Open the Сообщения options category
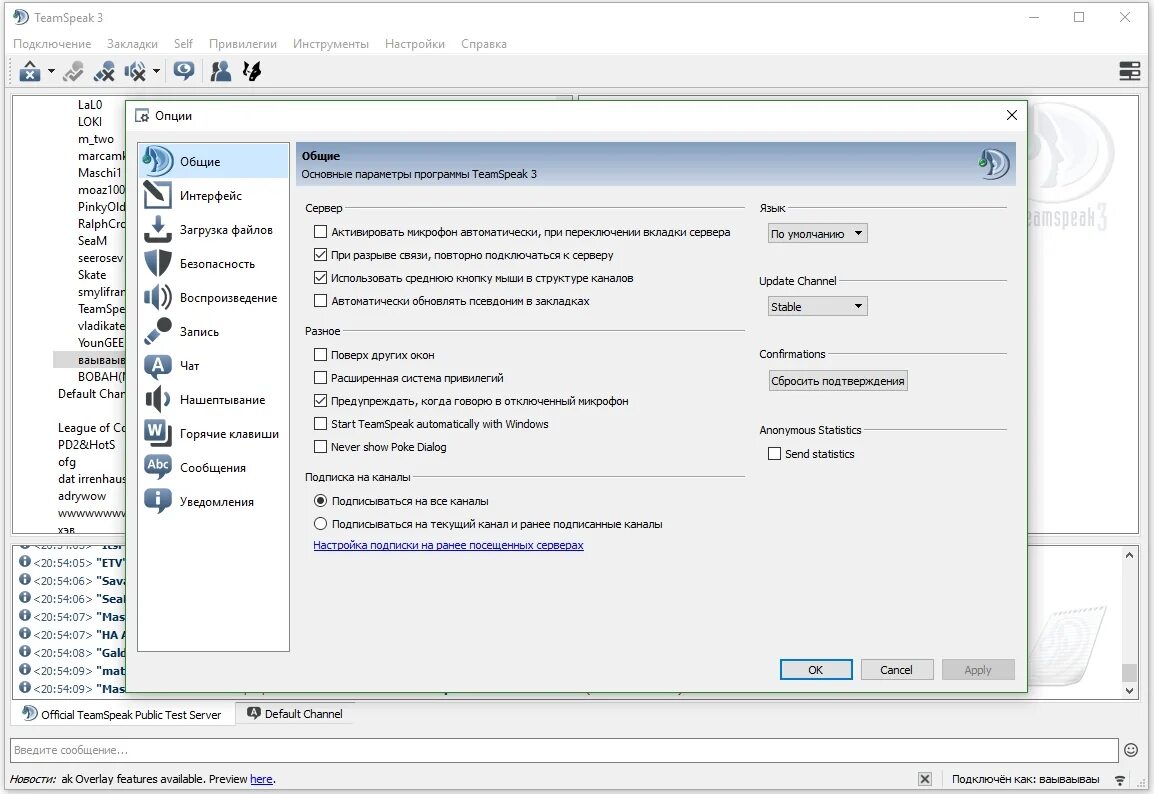Screen dimensions: 1154x794 pyautogui.click(x=213, y=467)
